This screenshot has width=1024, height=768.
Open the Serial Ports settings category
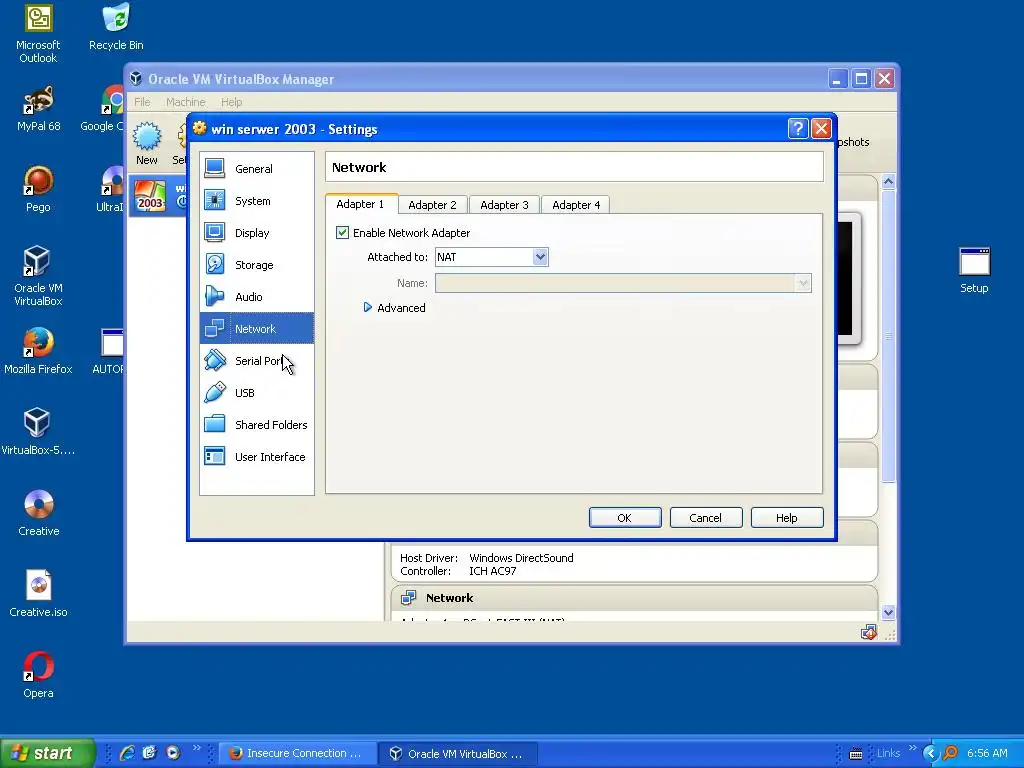[x=257, y=360]
